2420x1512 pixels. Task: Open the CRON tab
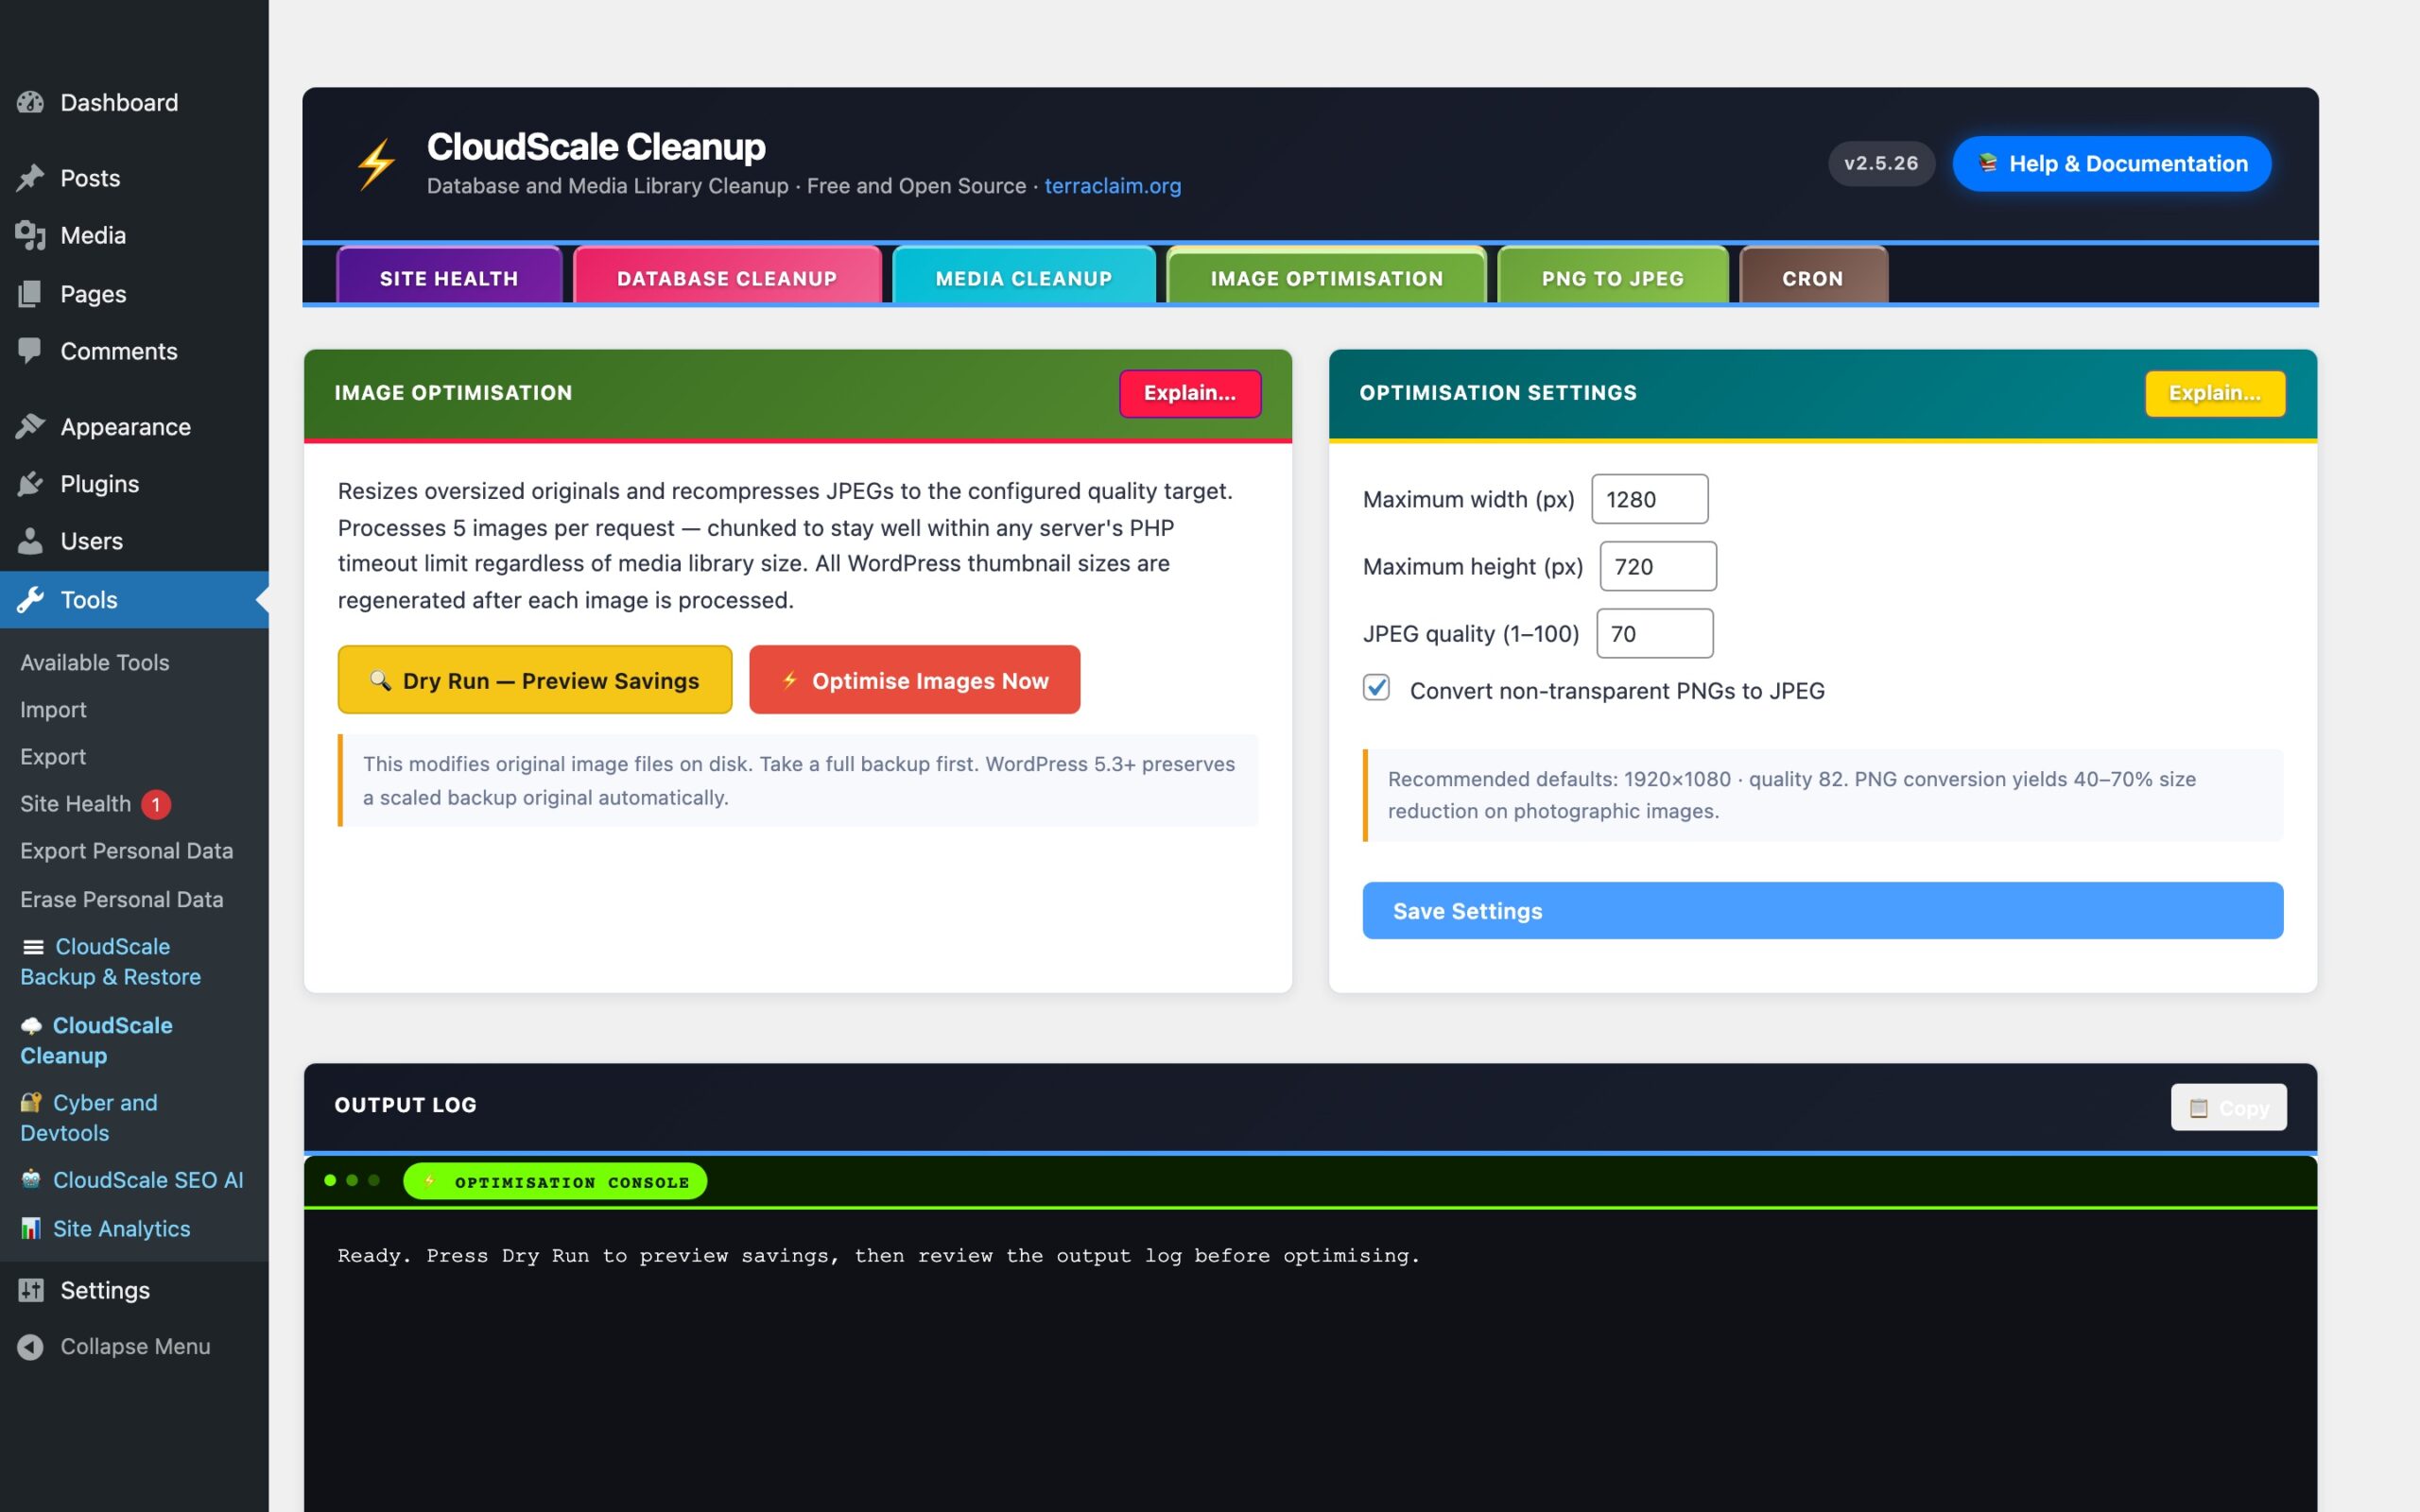(x=1812, y=278)
